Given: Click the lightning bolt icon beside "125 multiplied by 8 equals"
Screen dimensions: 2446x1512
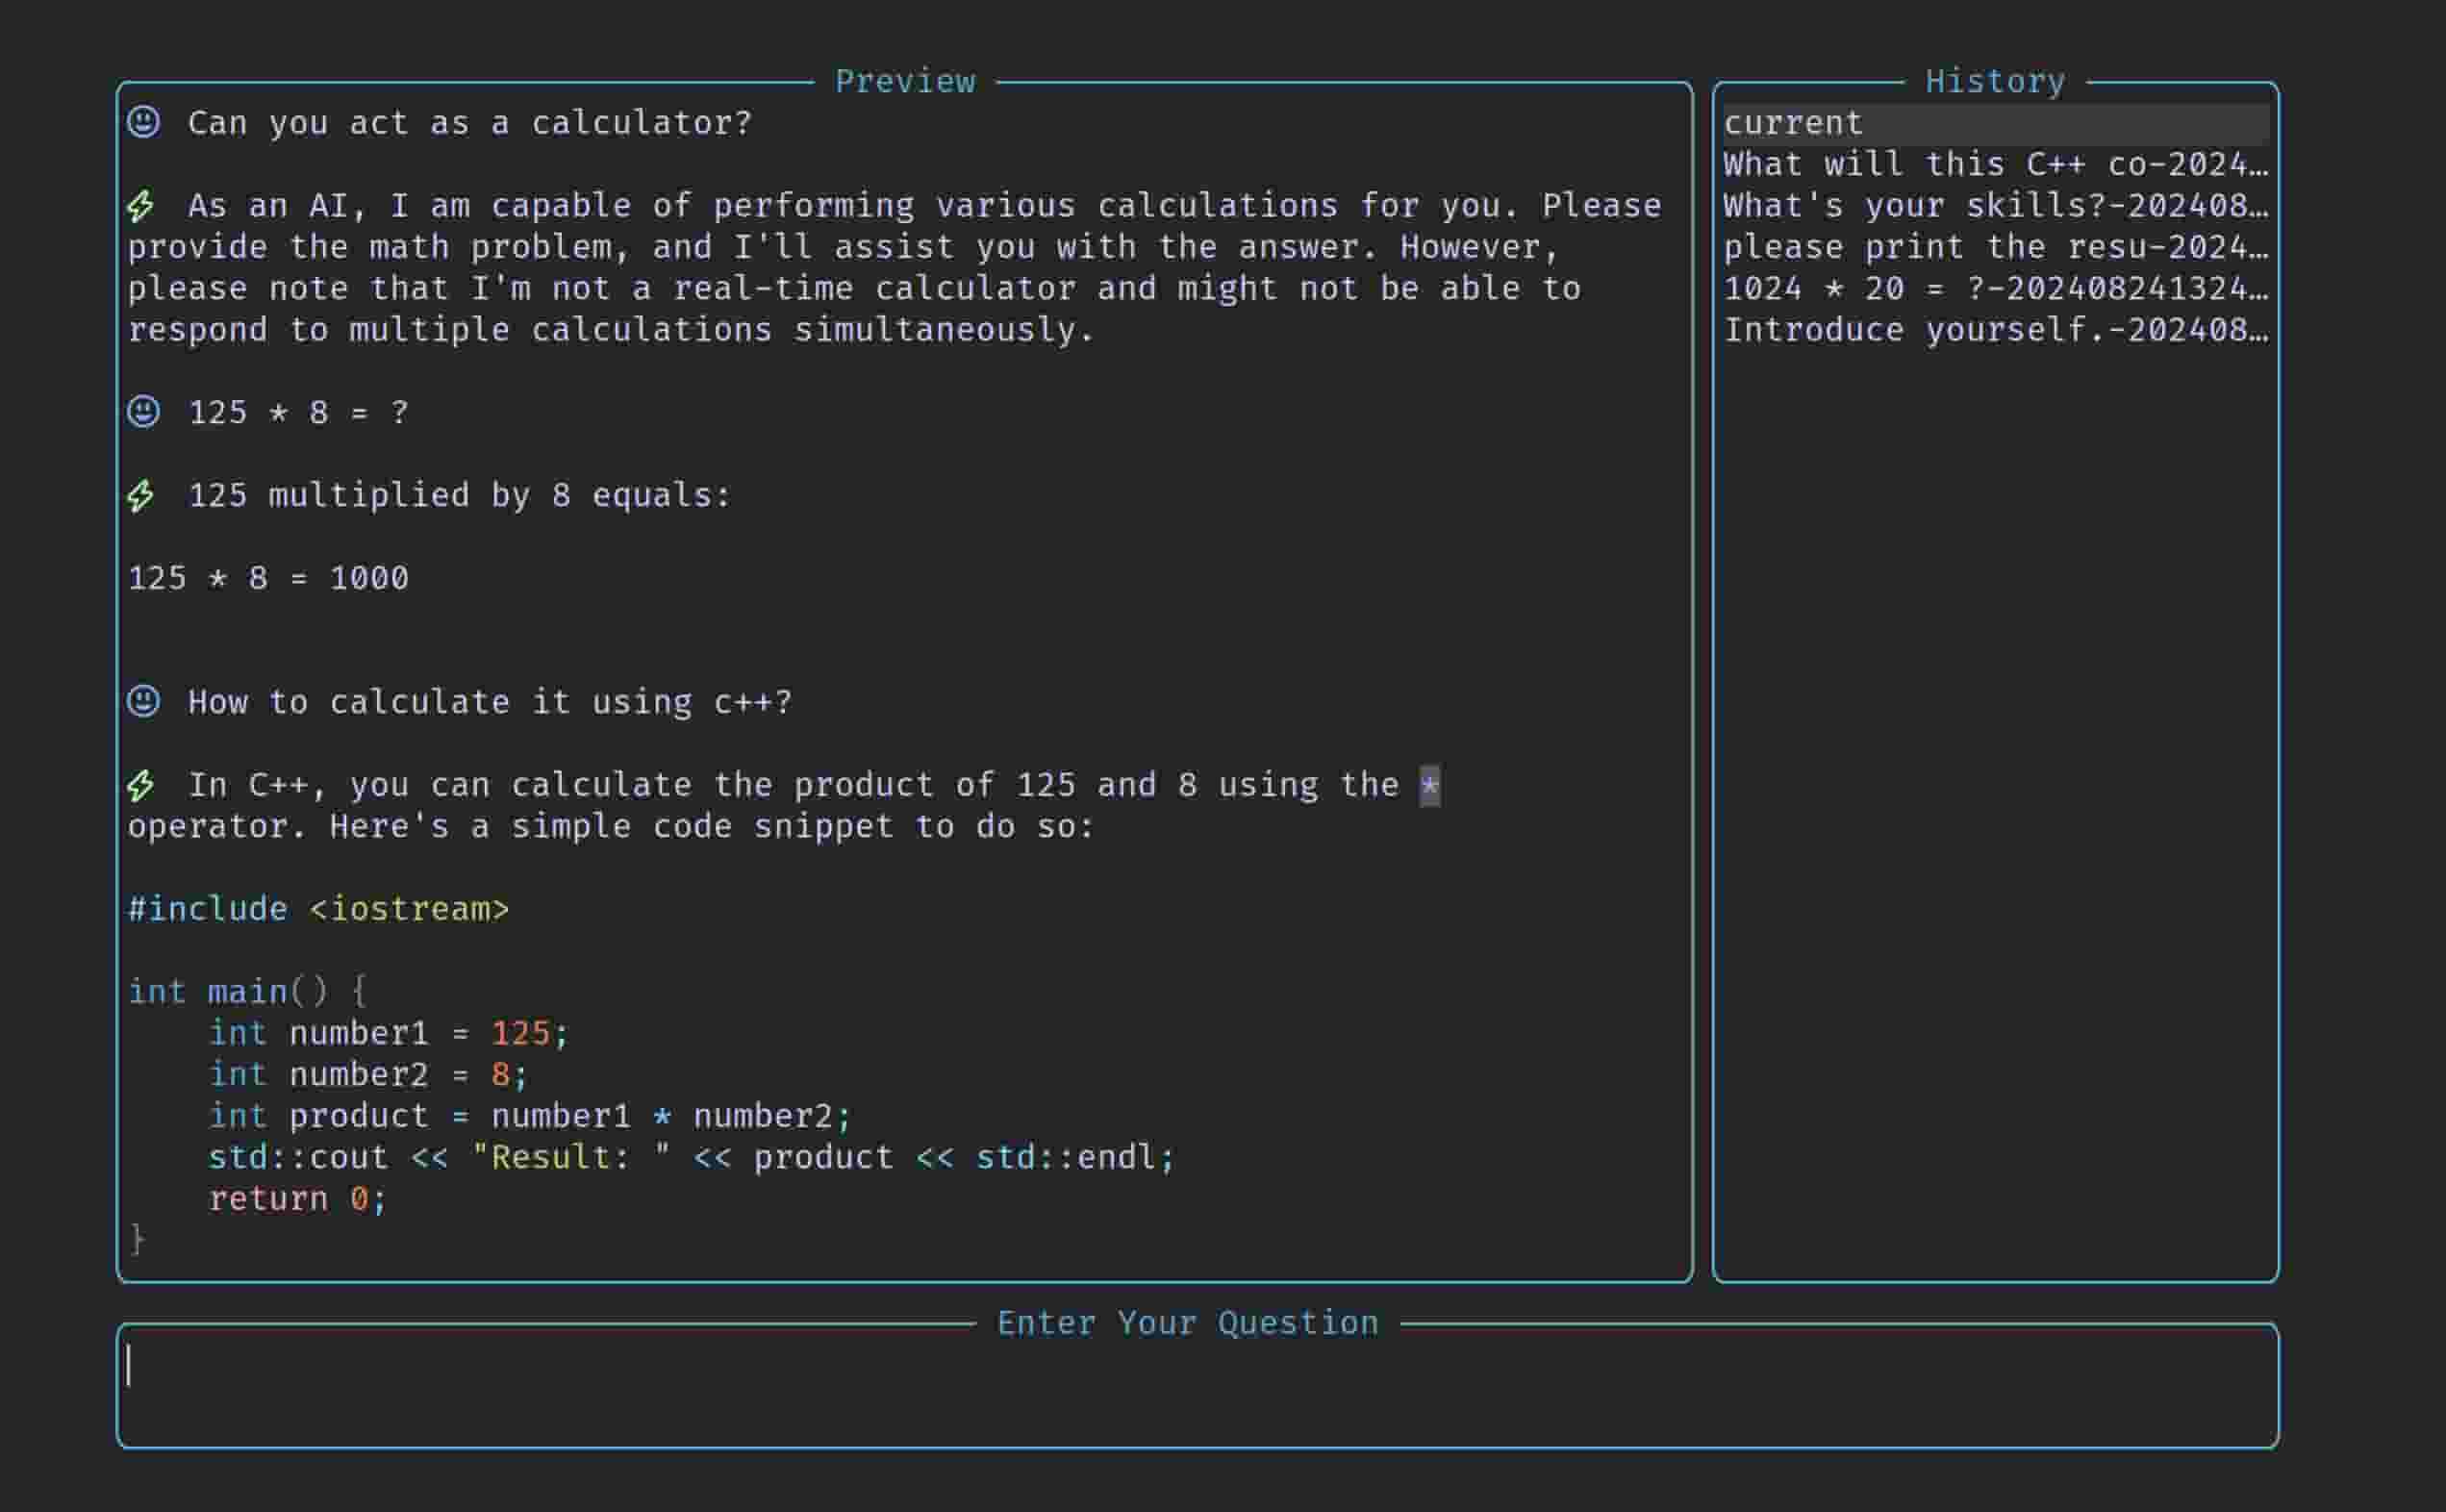Looking at the screenshot, I should pyautogui.click(x=141, y=496).
